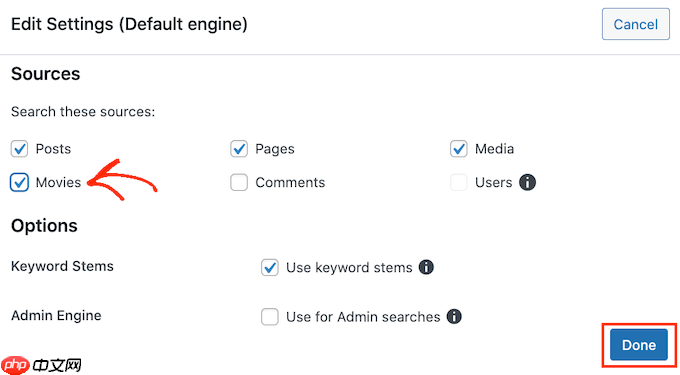The height and width of the screenshot is (375, 680).
Task: Open info tooltip for Use keyword stems
Action: tap(426, 267)
